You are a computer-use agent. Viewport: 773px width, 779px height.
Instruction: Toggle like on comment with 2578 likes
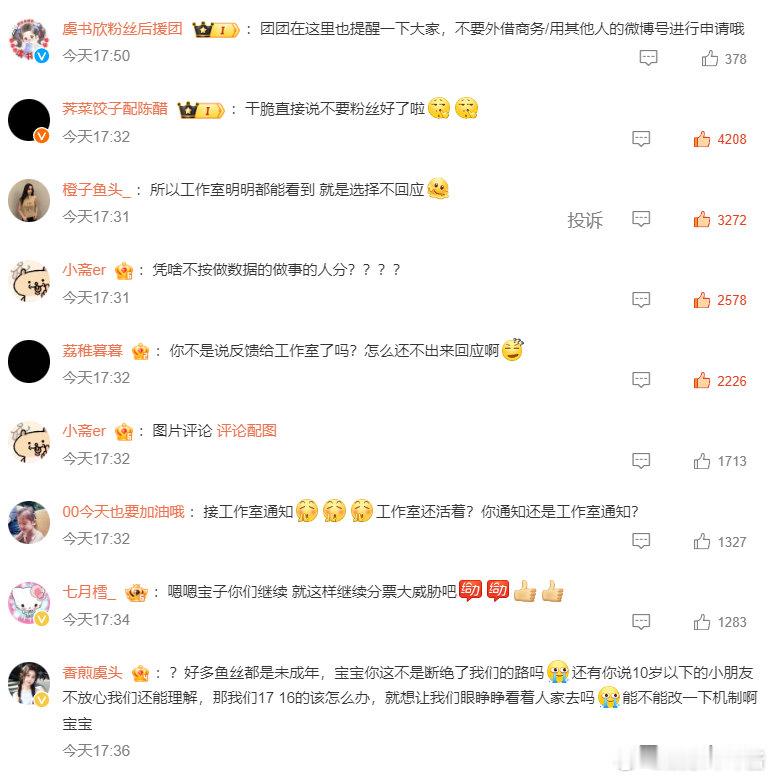[x=701, y=300]
